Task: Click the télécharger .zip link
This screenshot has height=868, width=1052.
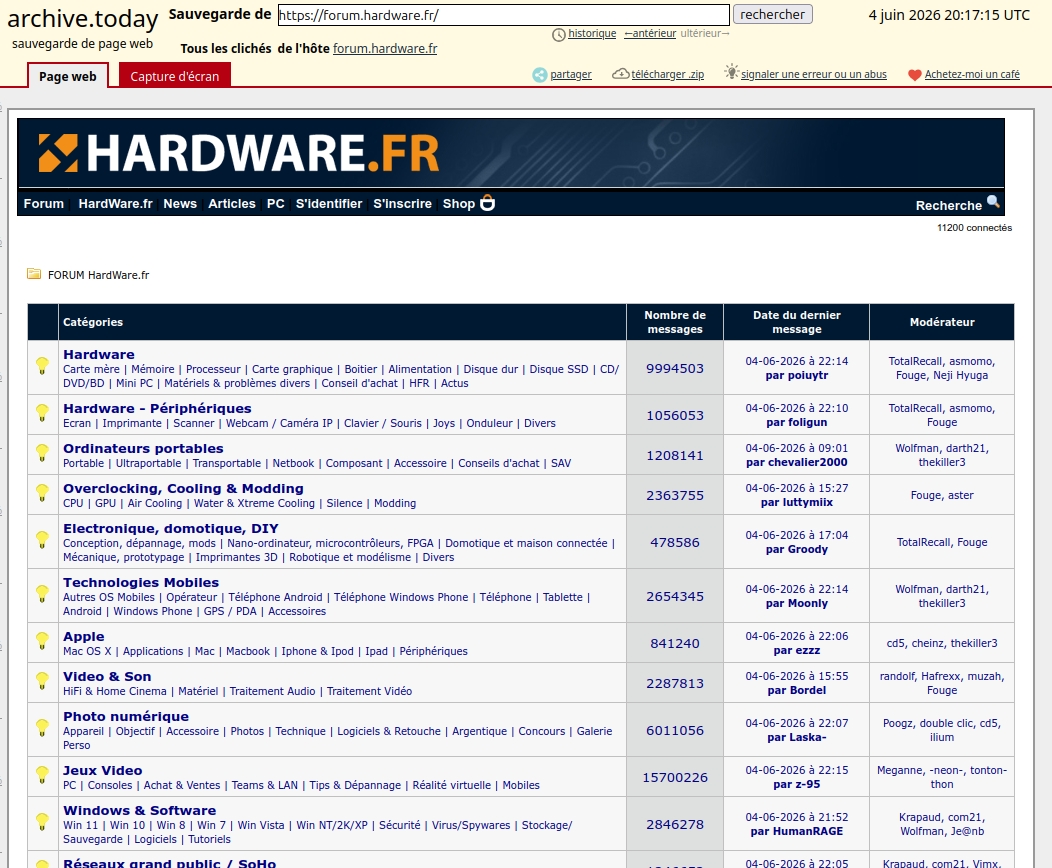Action: coord(668,74)
